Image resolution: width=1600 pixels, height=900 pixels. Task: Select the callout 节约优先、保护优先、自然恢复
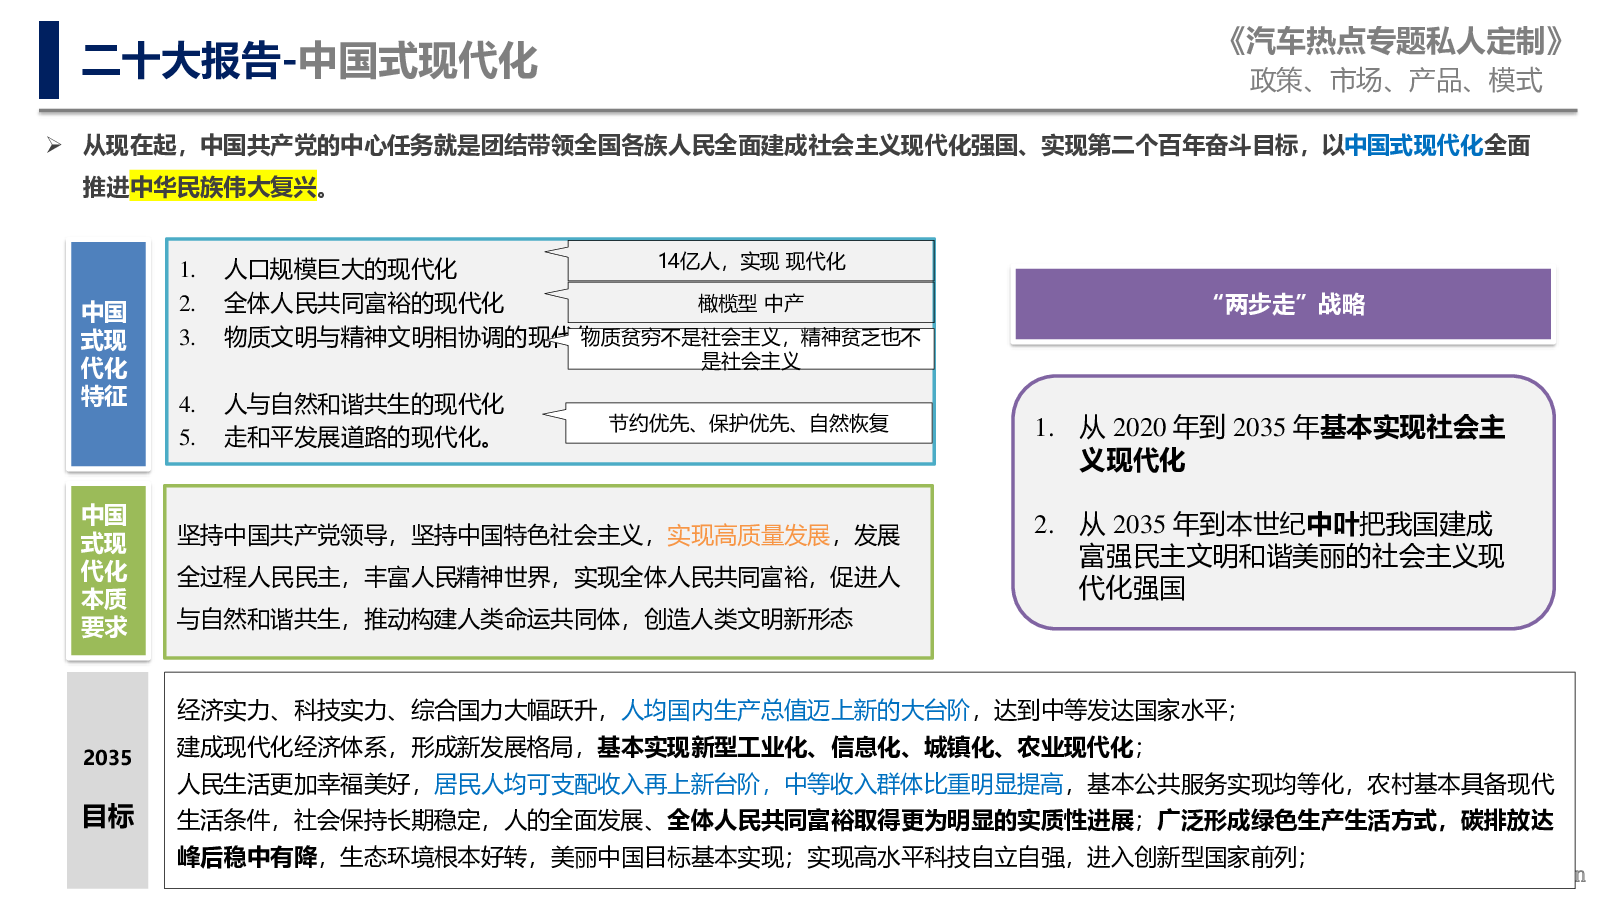pos(749,423)
